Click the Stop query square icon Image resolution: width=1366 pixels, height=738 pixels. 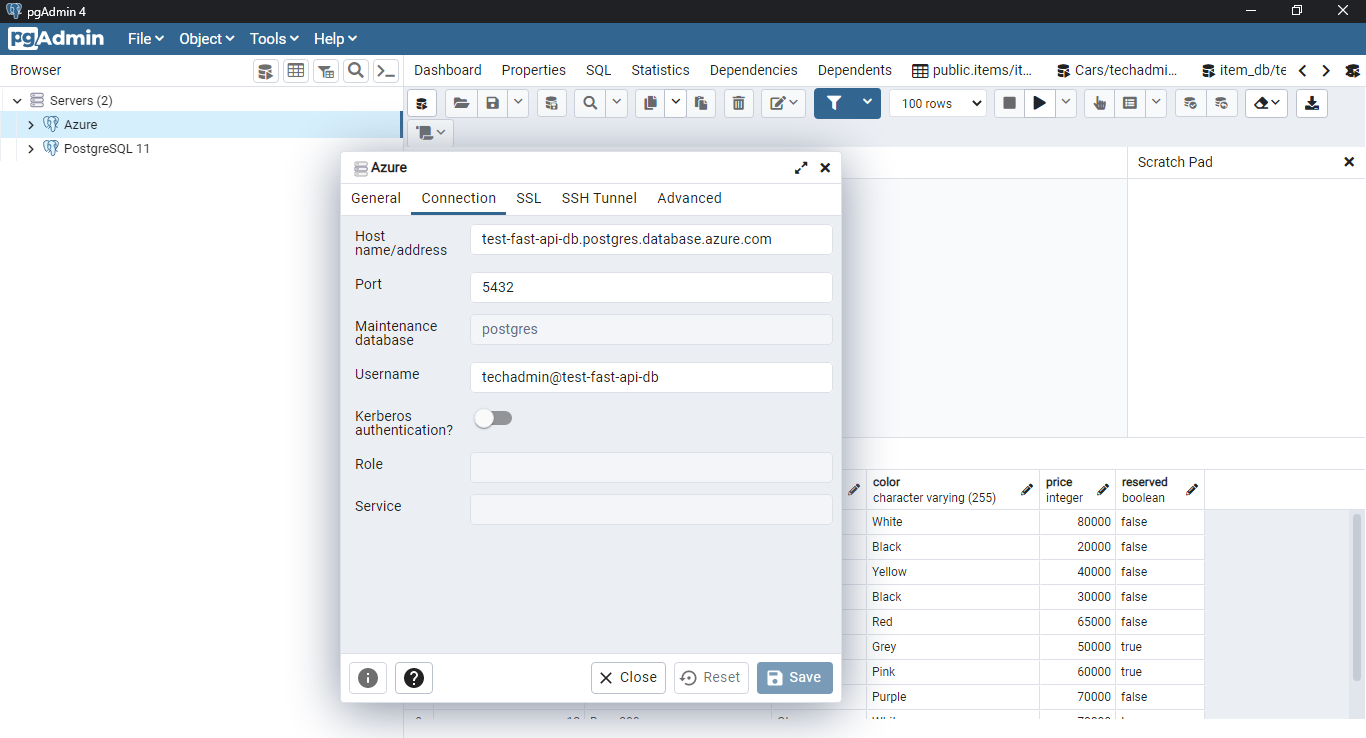[x=1010, y=103]
